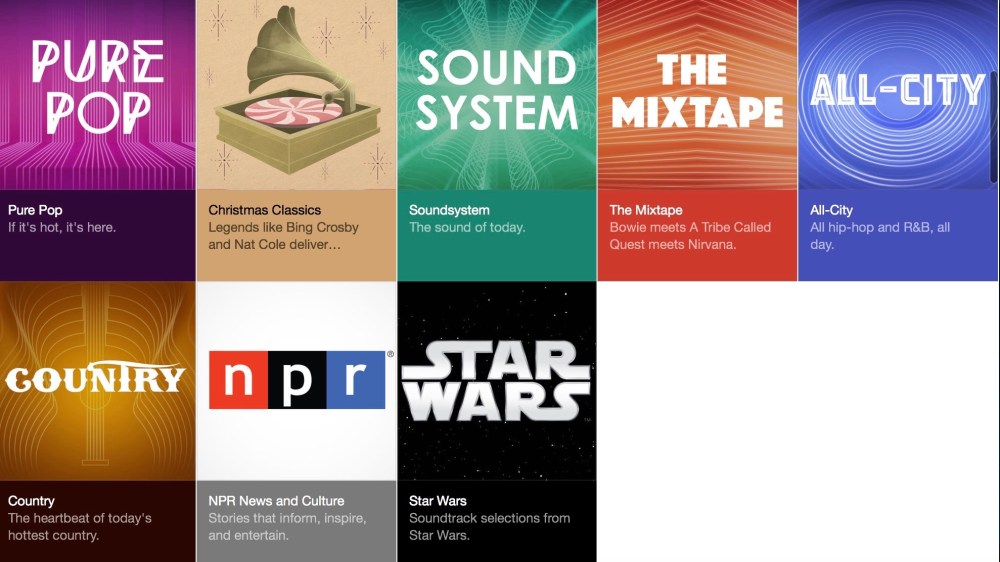Image resolution: width=1000 pixels, height=562 pixels.
Task: Open the 'NPR News and Culture' title
Action: [276, 501]
